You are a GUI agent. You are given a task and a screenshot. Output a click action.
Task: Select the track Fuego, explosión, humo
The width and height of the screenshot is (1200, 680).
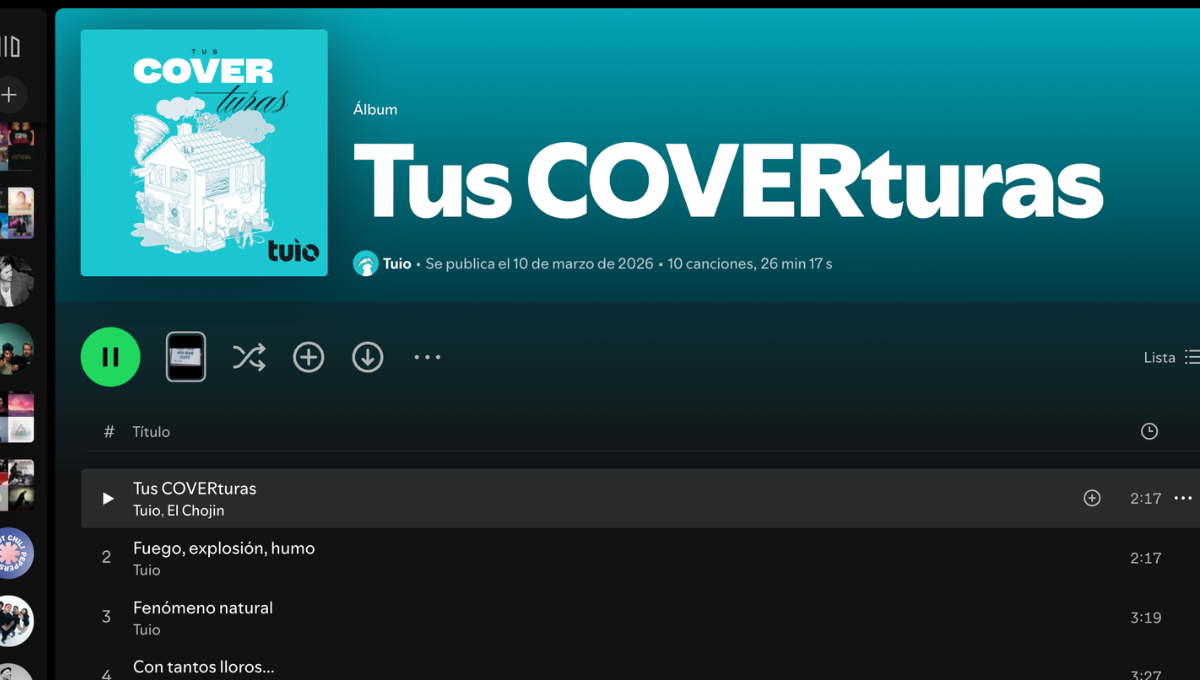pyautogui.click(x=224, y=548)
